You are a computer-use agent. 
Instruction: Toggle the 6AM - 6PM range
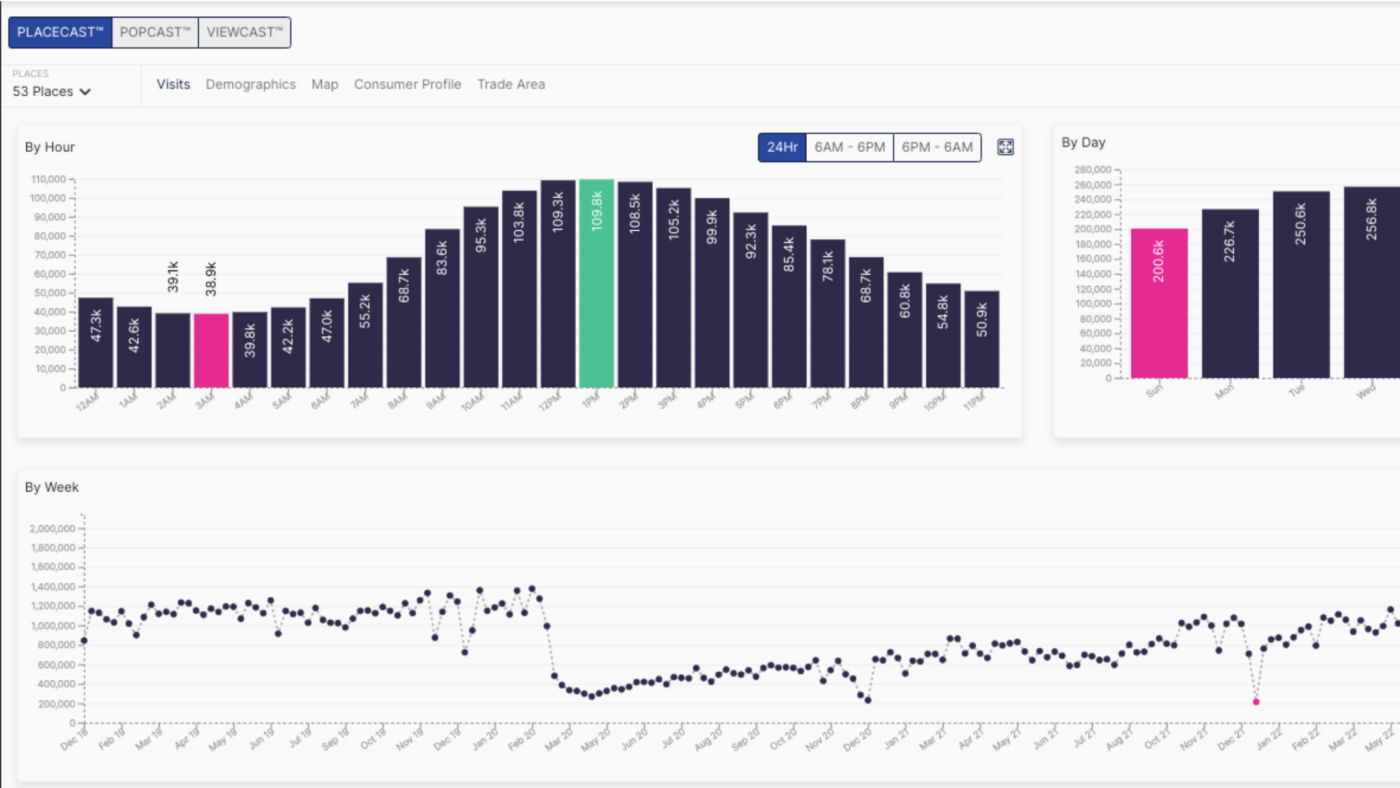(x=849, y=147)
